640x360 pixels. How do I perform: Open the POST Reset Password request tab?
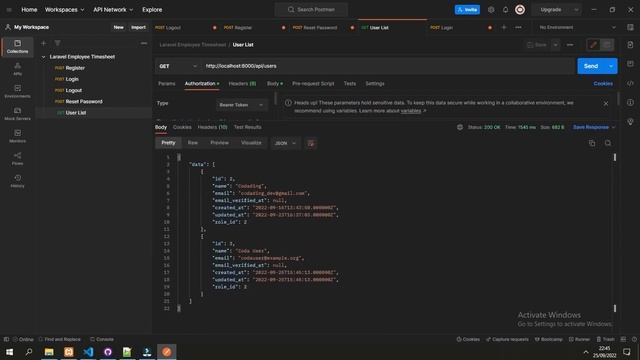tap(320, 27)
